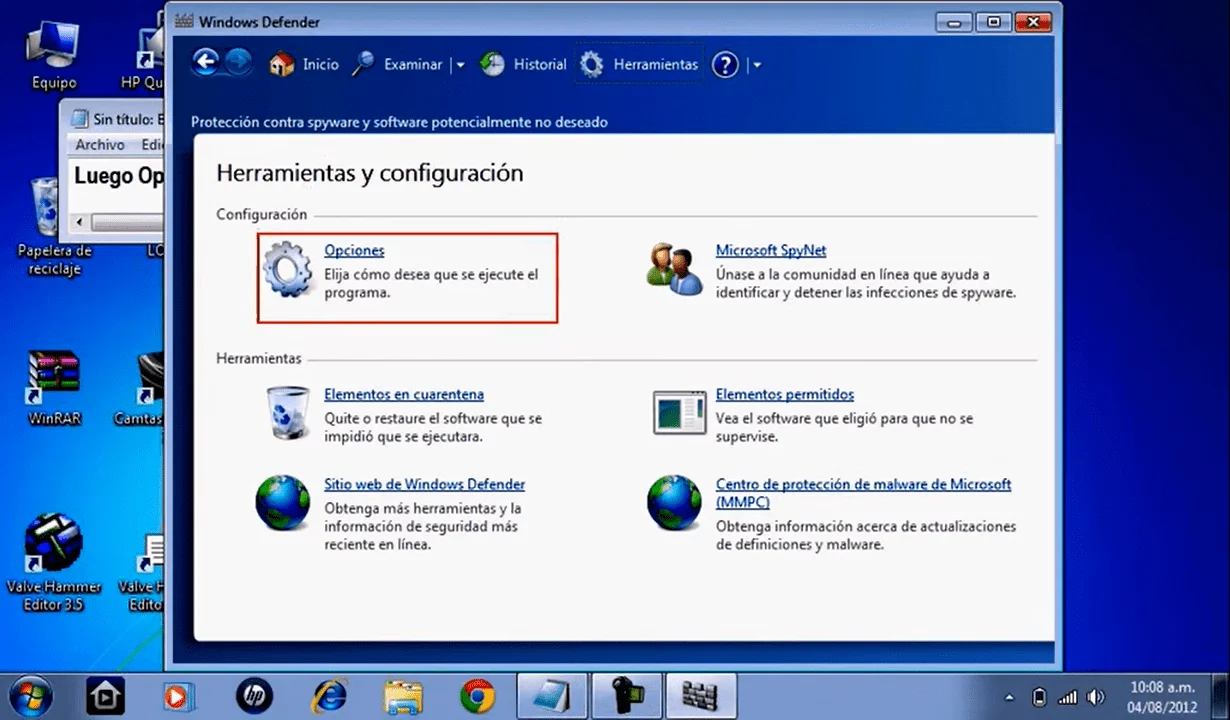Open the Microsoft SpyNet link
The height and width of the screenshot is (720, 1230).
770,251
